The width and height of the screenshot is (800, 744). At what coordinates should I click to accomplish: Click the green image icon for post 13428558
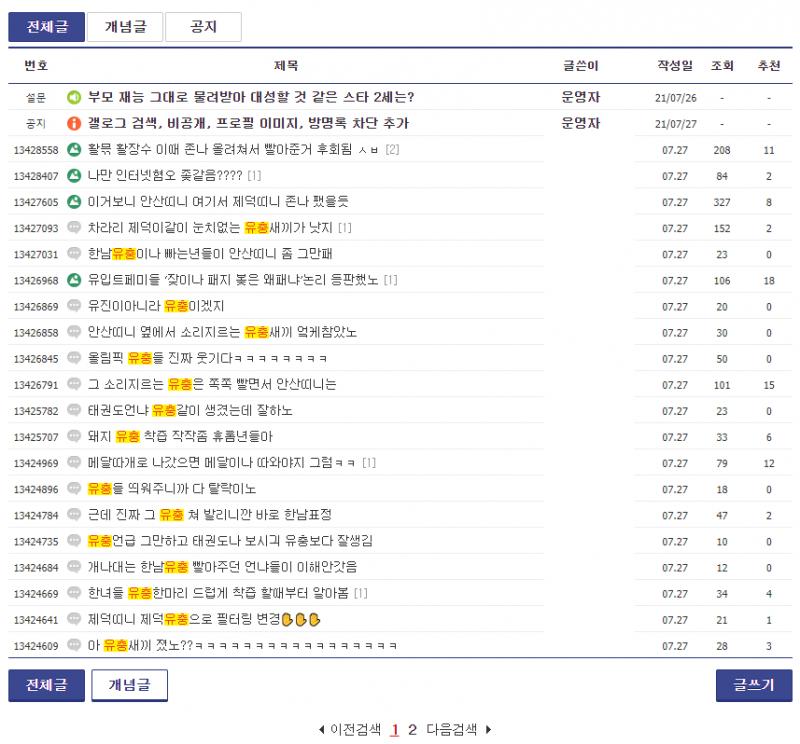[x=74, y=150]
